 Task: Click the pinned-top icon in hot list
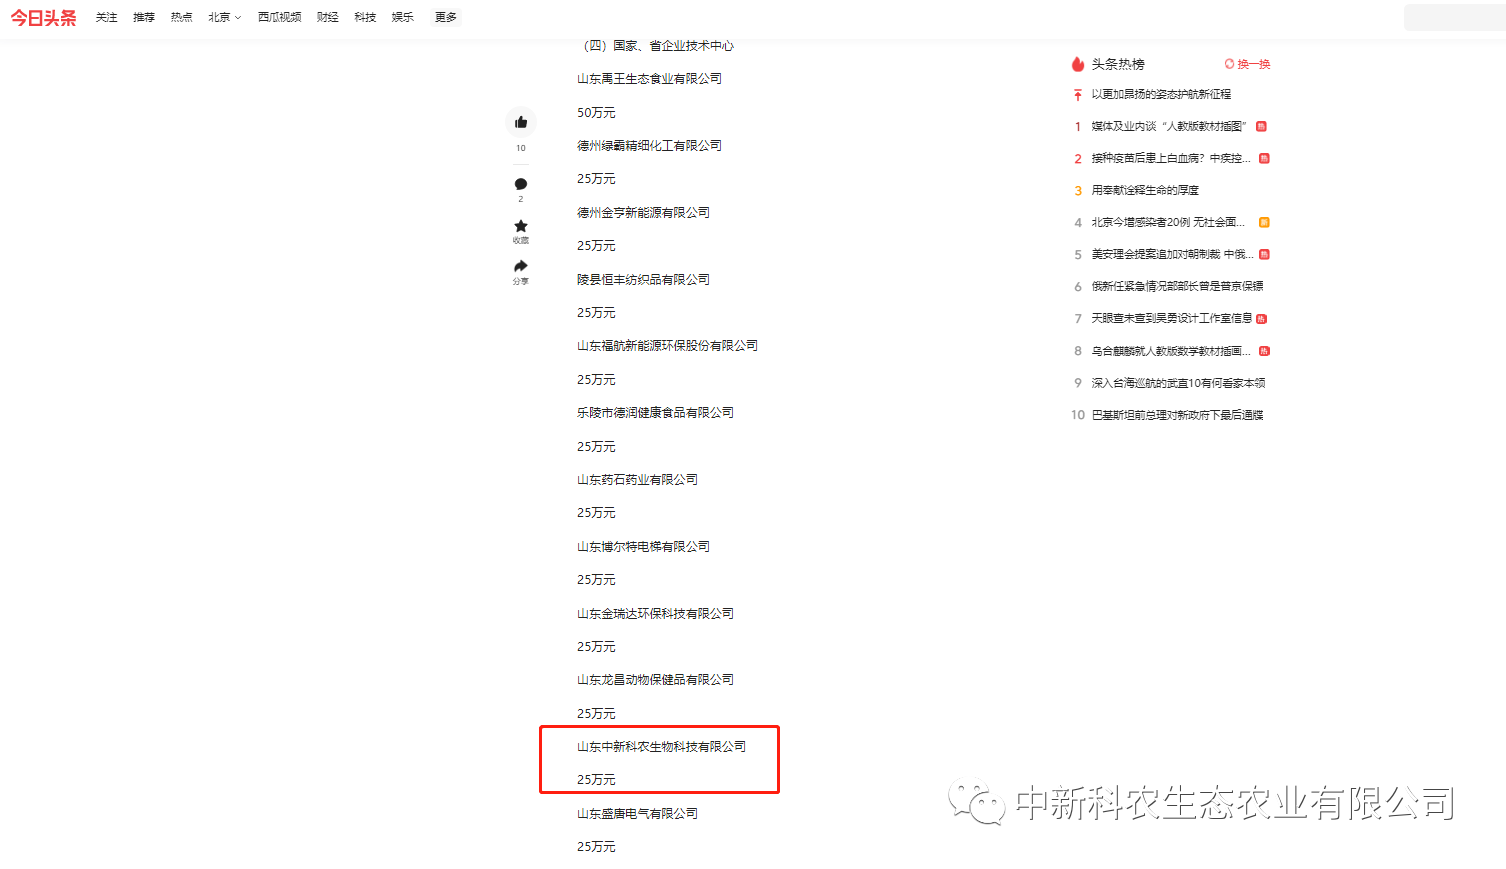1078,95
